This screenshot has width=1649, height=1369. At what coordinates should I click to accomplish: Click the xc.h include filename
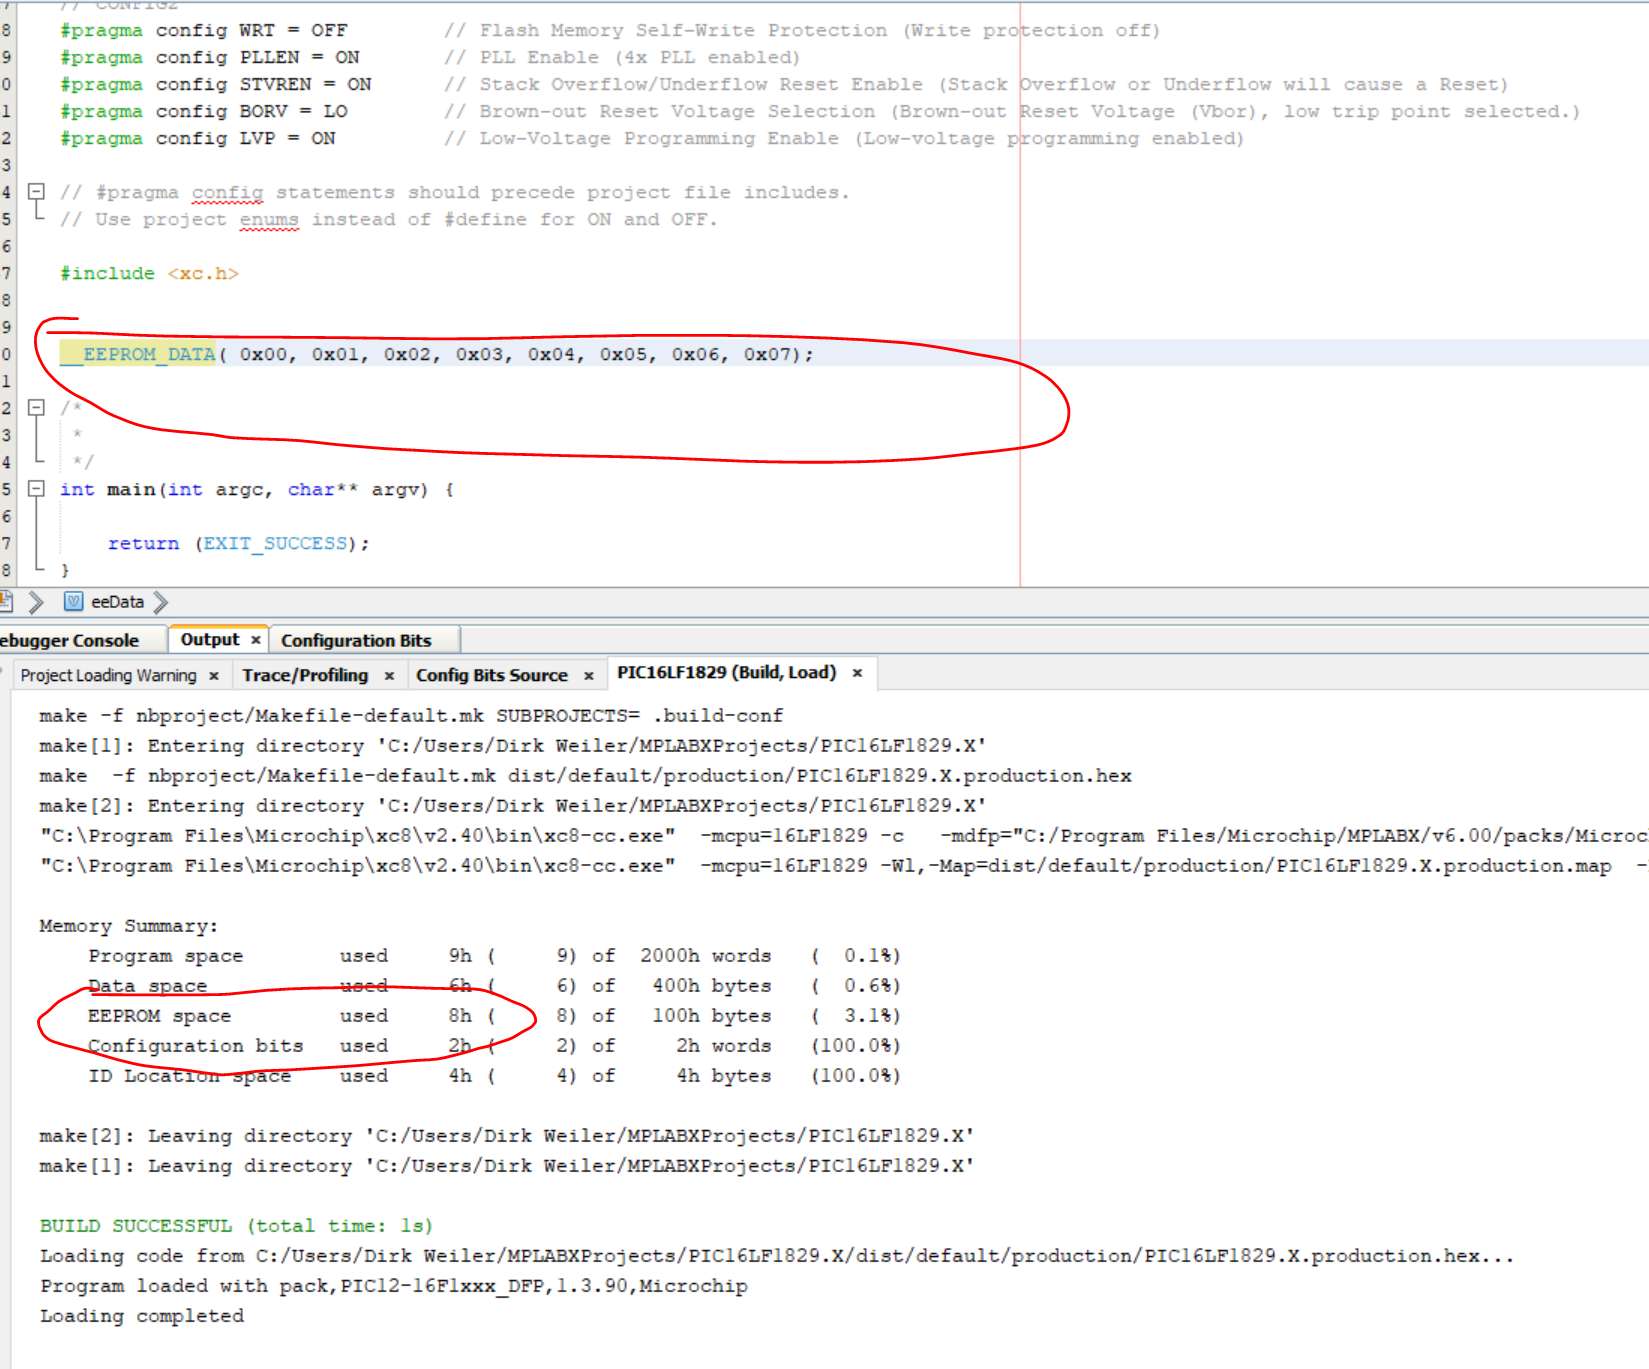203,273
